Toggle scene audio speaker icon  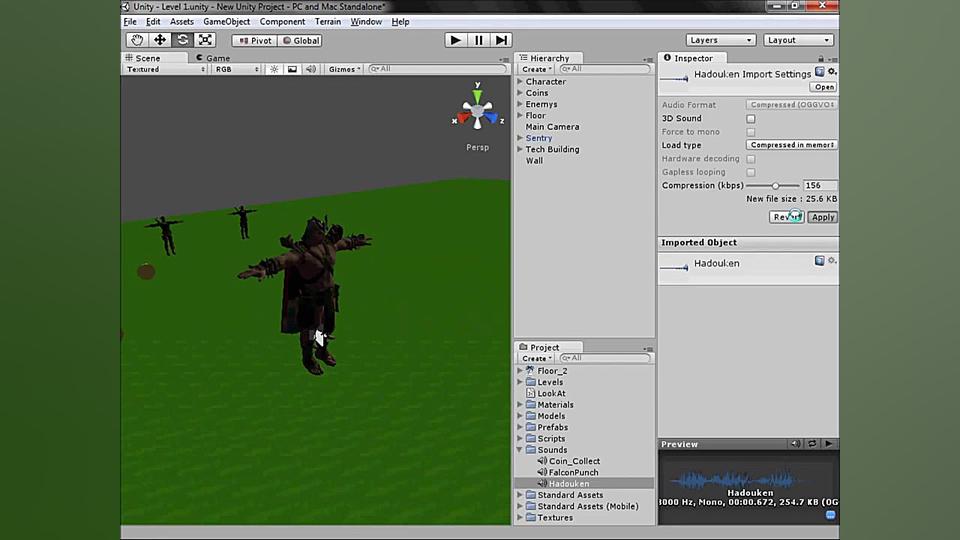click(310, 69)
